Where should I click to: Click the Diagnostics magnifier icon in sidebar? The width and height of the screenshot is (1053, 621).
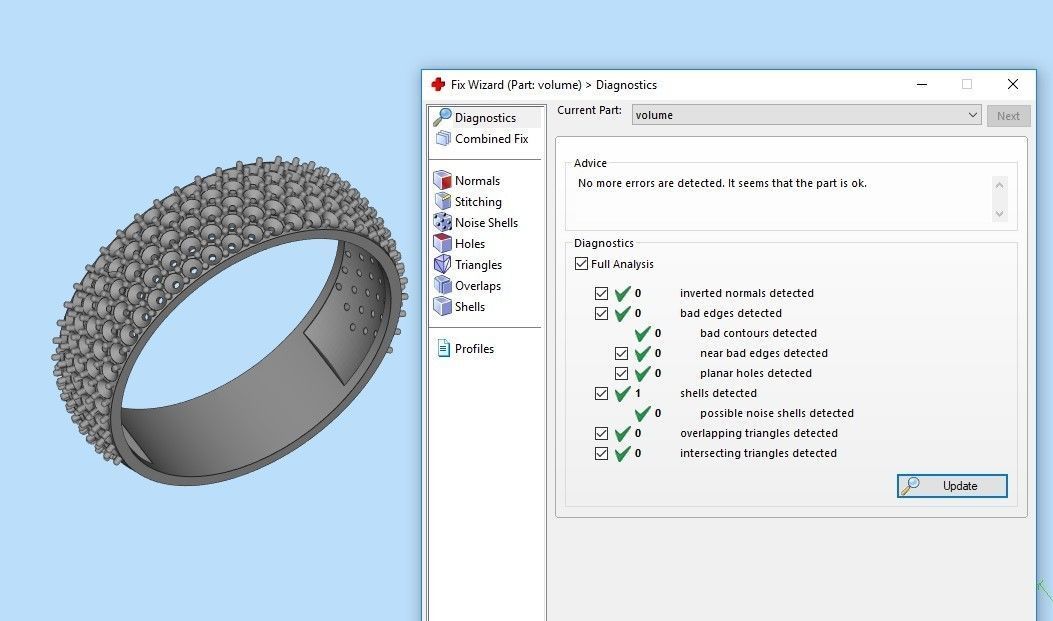point(442,117)
